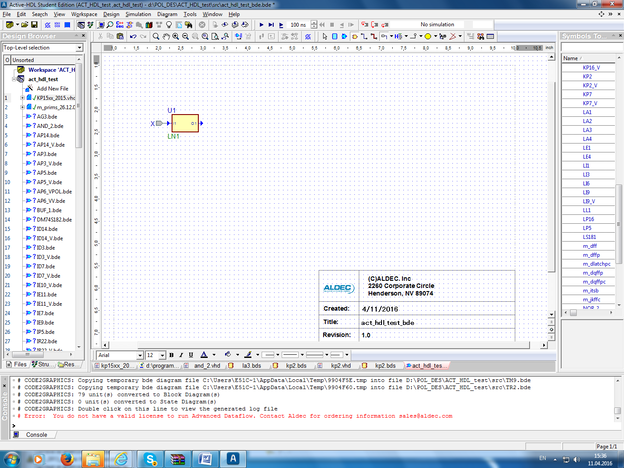
Task: Toggle Bold text formatting
Action: click(x=171, y=354)
